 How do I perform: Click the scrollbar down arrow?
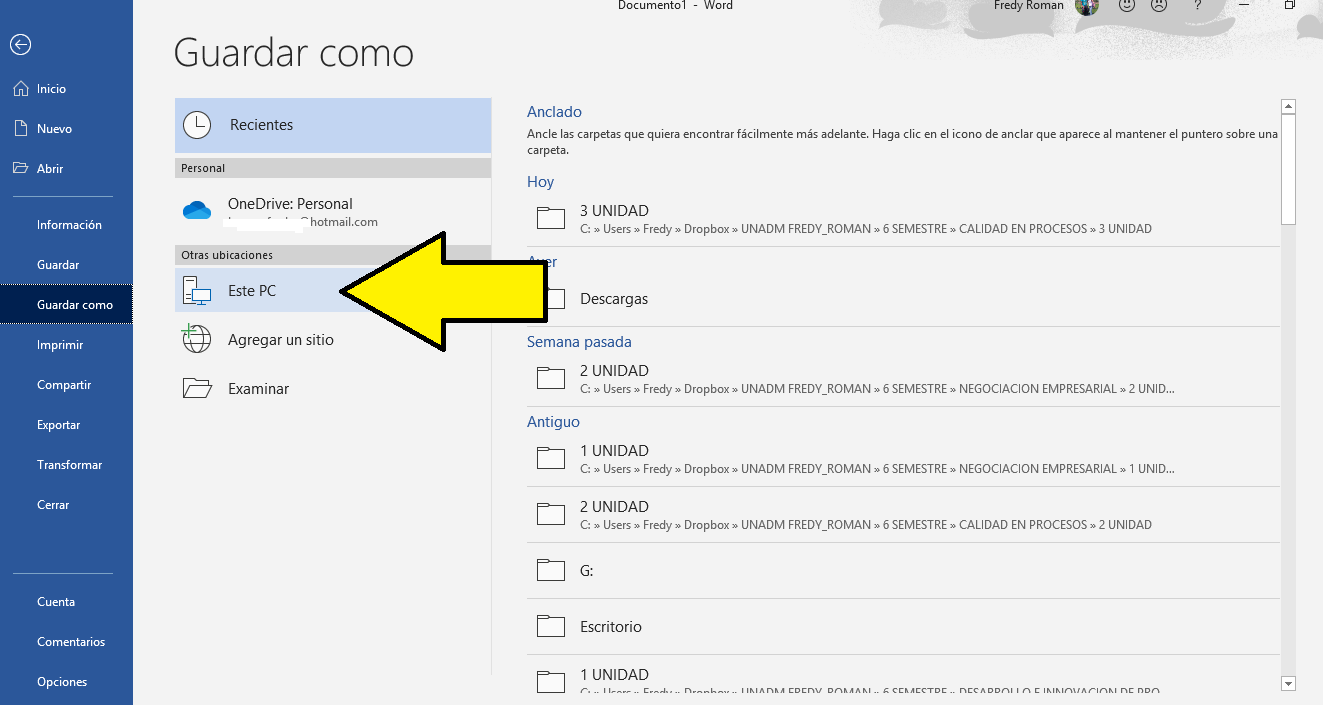click(1288, 683)
